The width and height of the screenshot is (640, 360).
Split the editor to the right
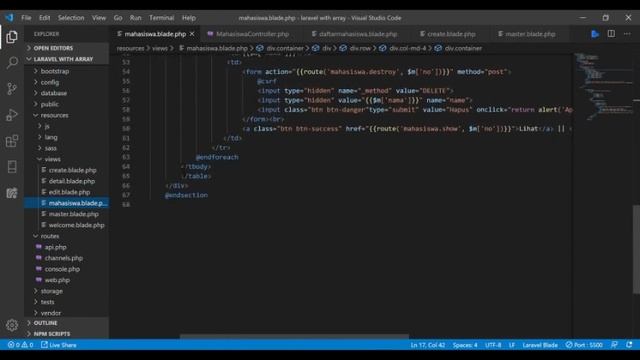(x=611, y=34)
